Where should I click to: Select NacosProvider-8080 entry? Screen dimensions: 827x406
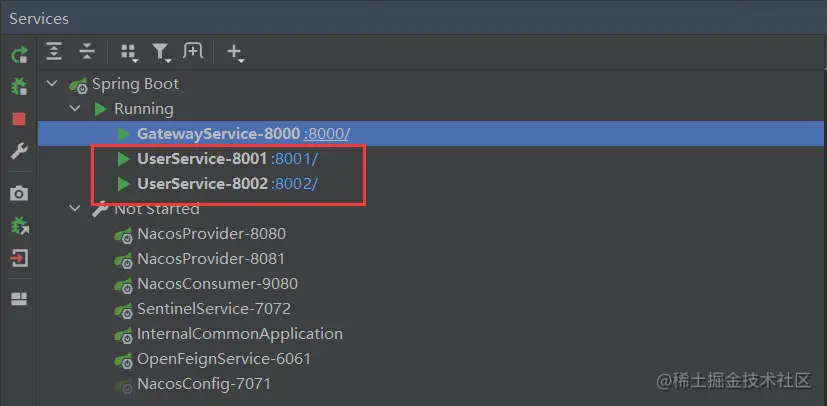point(211,234)
